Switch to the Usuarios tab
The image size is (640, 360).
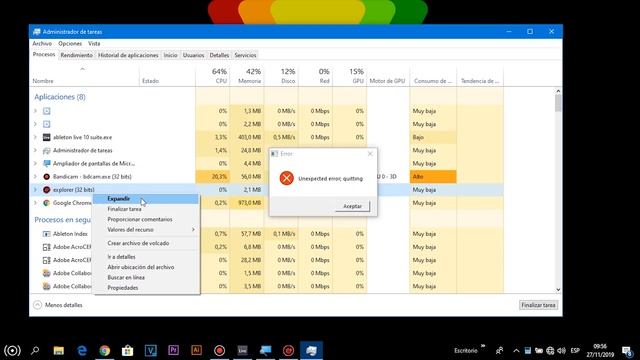[x=193, y=55]
